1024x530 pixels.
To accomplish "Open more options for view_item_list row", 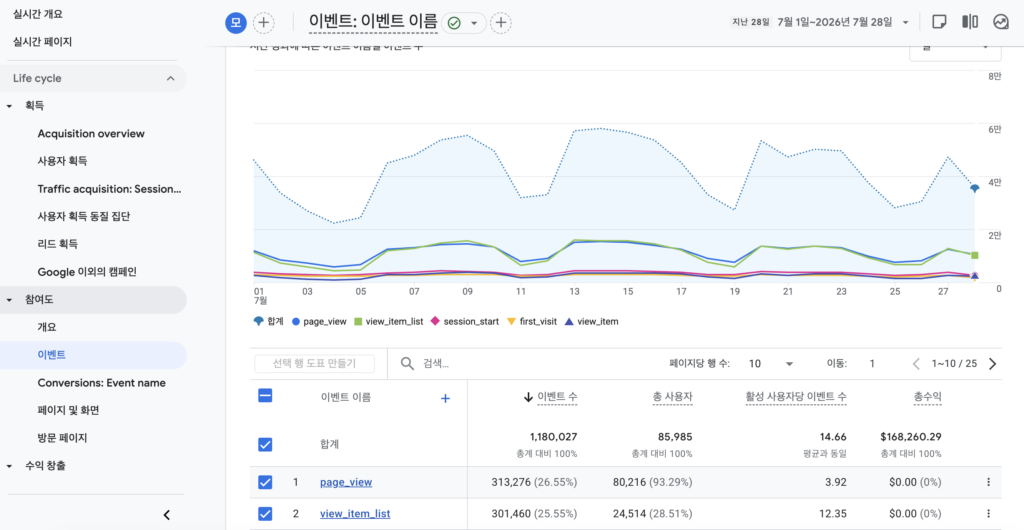I will click(x=988, y=514).
